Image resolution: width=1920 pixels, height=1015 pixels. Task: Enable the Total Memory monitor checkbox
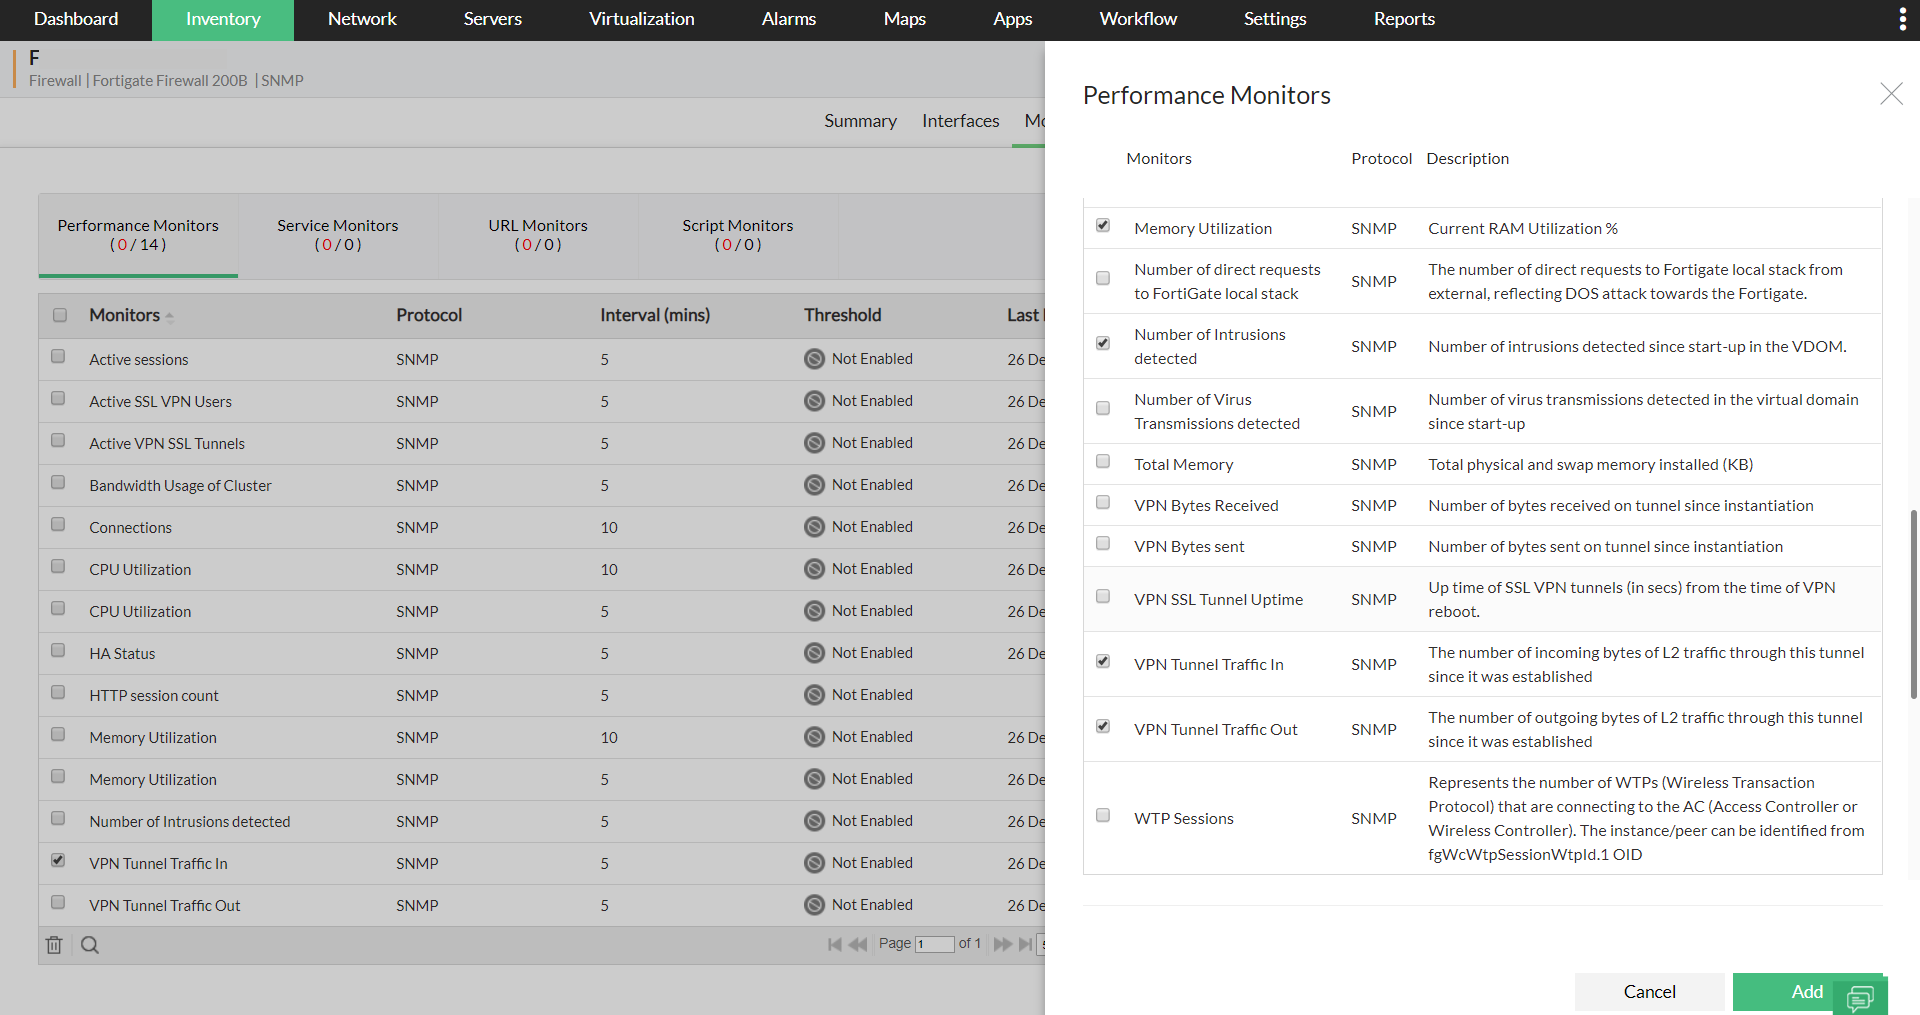click(1103, 461)
